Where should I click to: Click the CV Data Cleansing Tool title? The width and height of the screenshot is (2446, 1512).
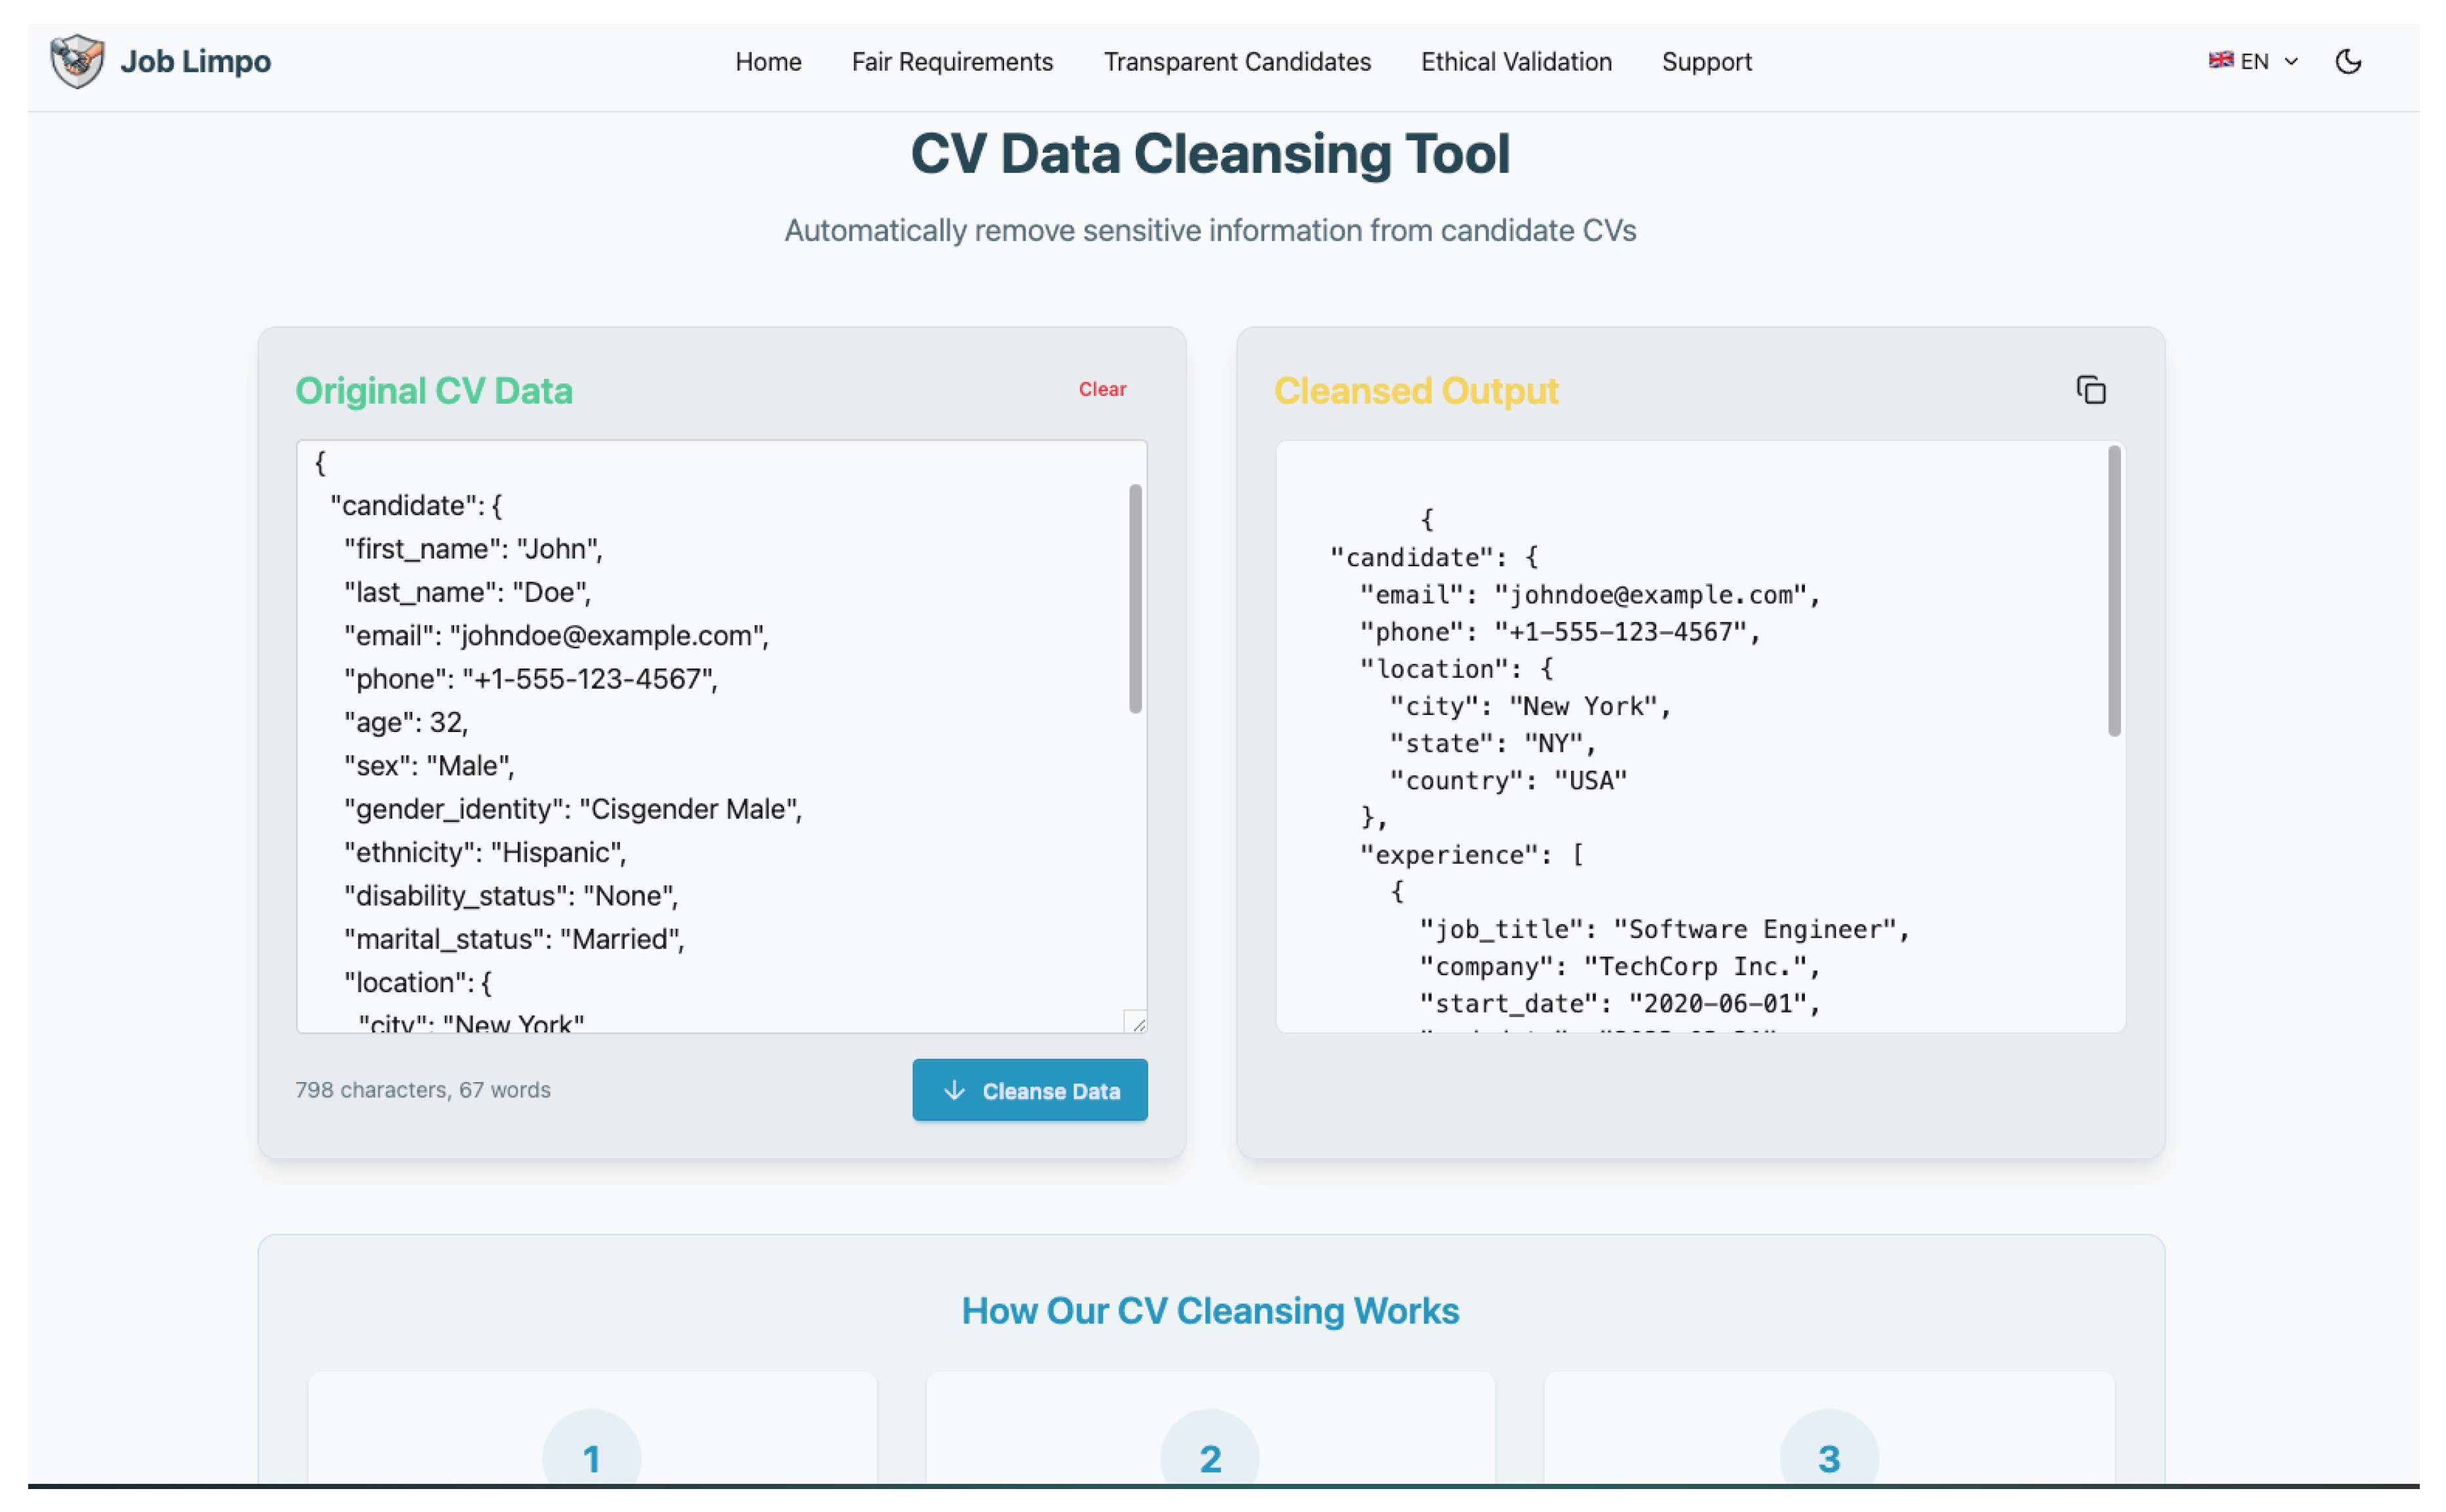pos(1210,154)
